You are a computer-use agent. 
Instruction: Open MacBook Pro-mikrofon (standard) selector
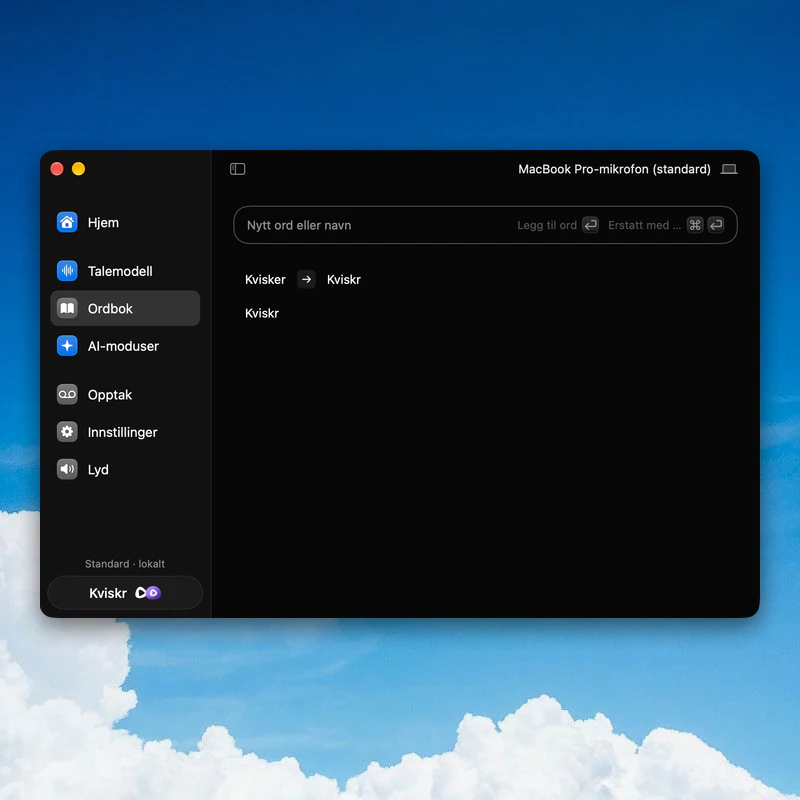click(x=627, y=169)
